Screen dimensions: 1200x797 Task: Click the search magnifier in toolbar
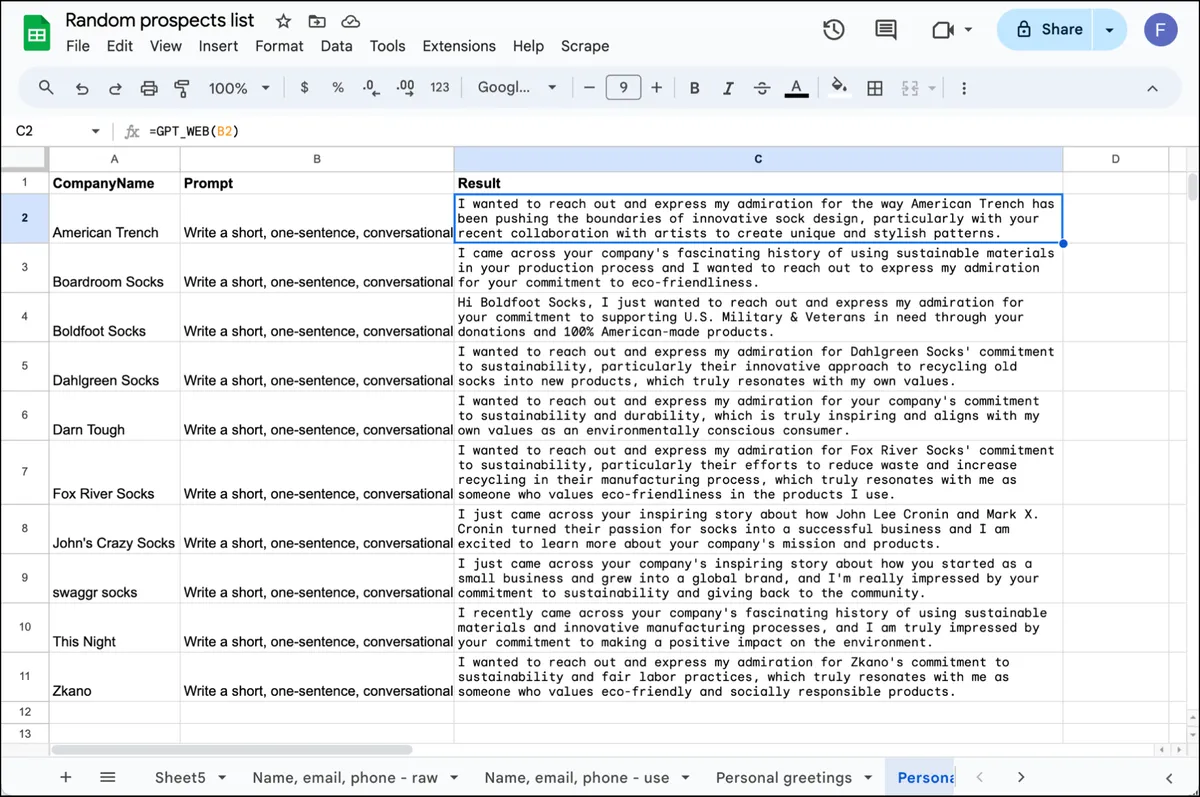point(46,88)
